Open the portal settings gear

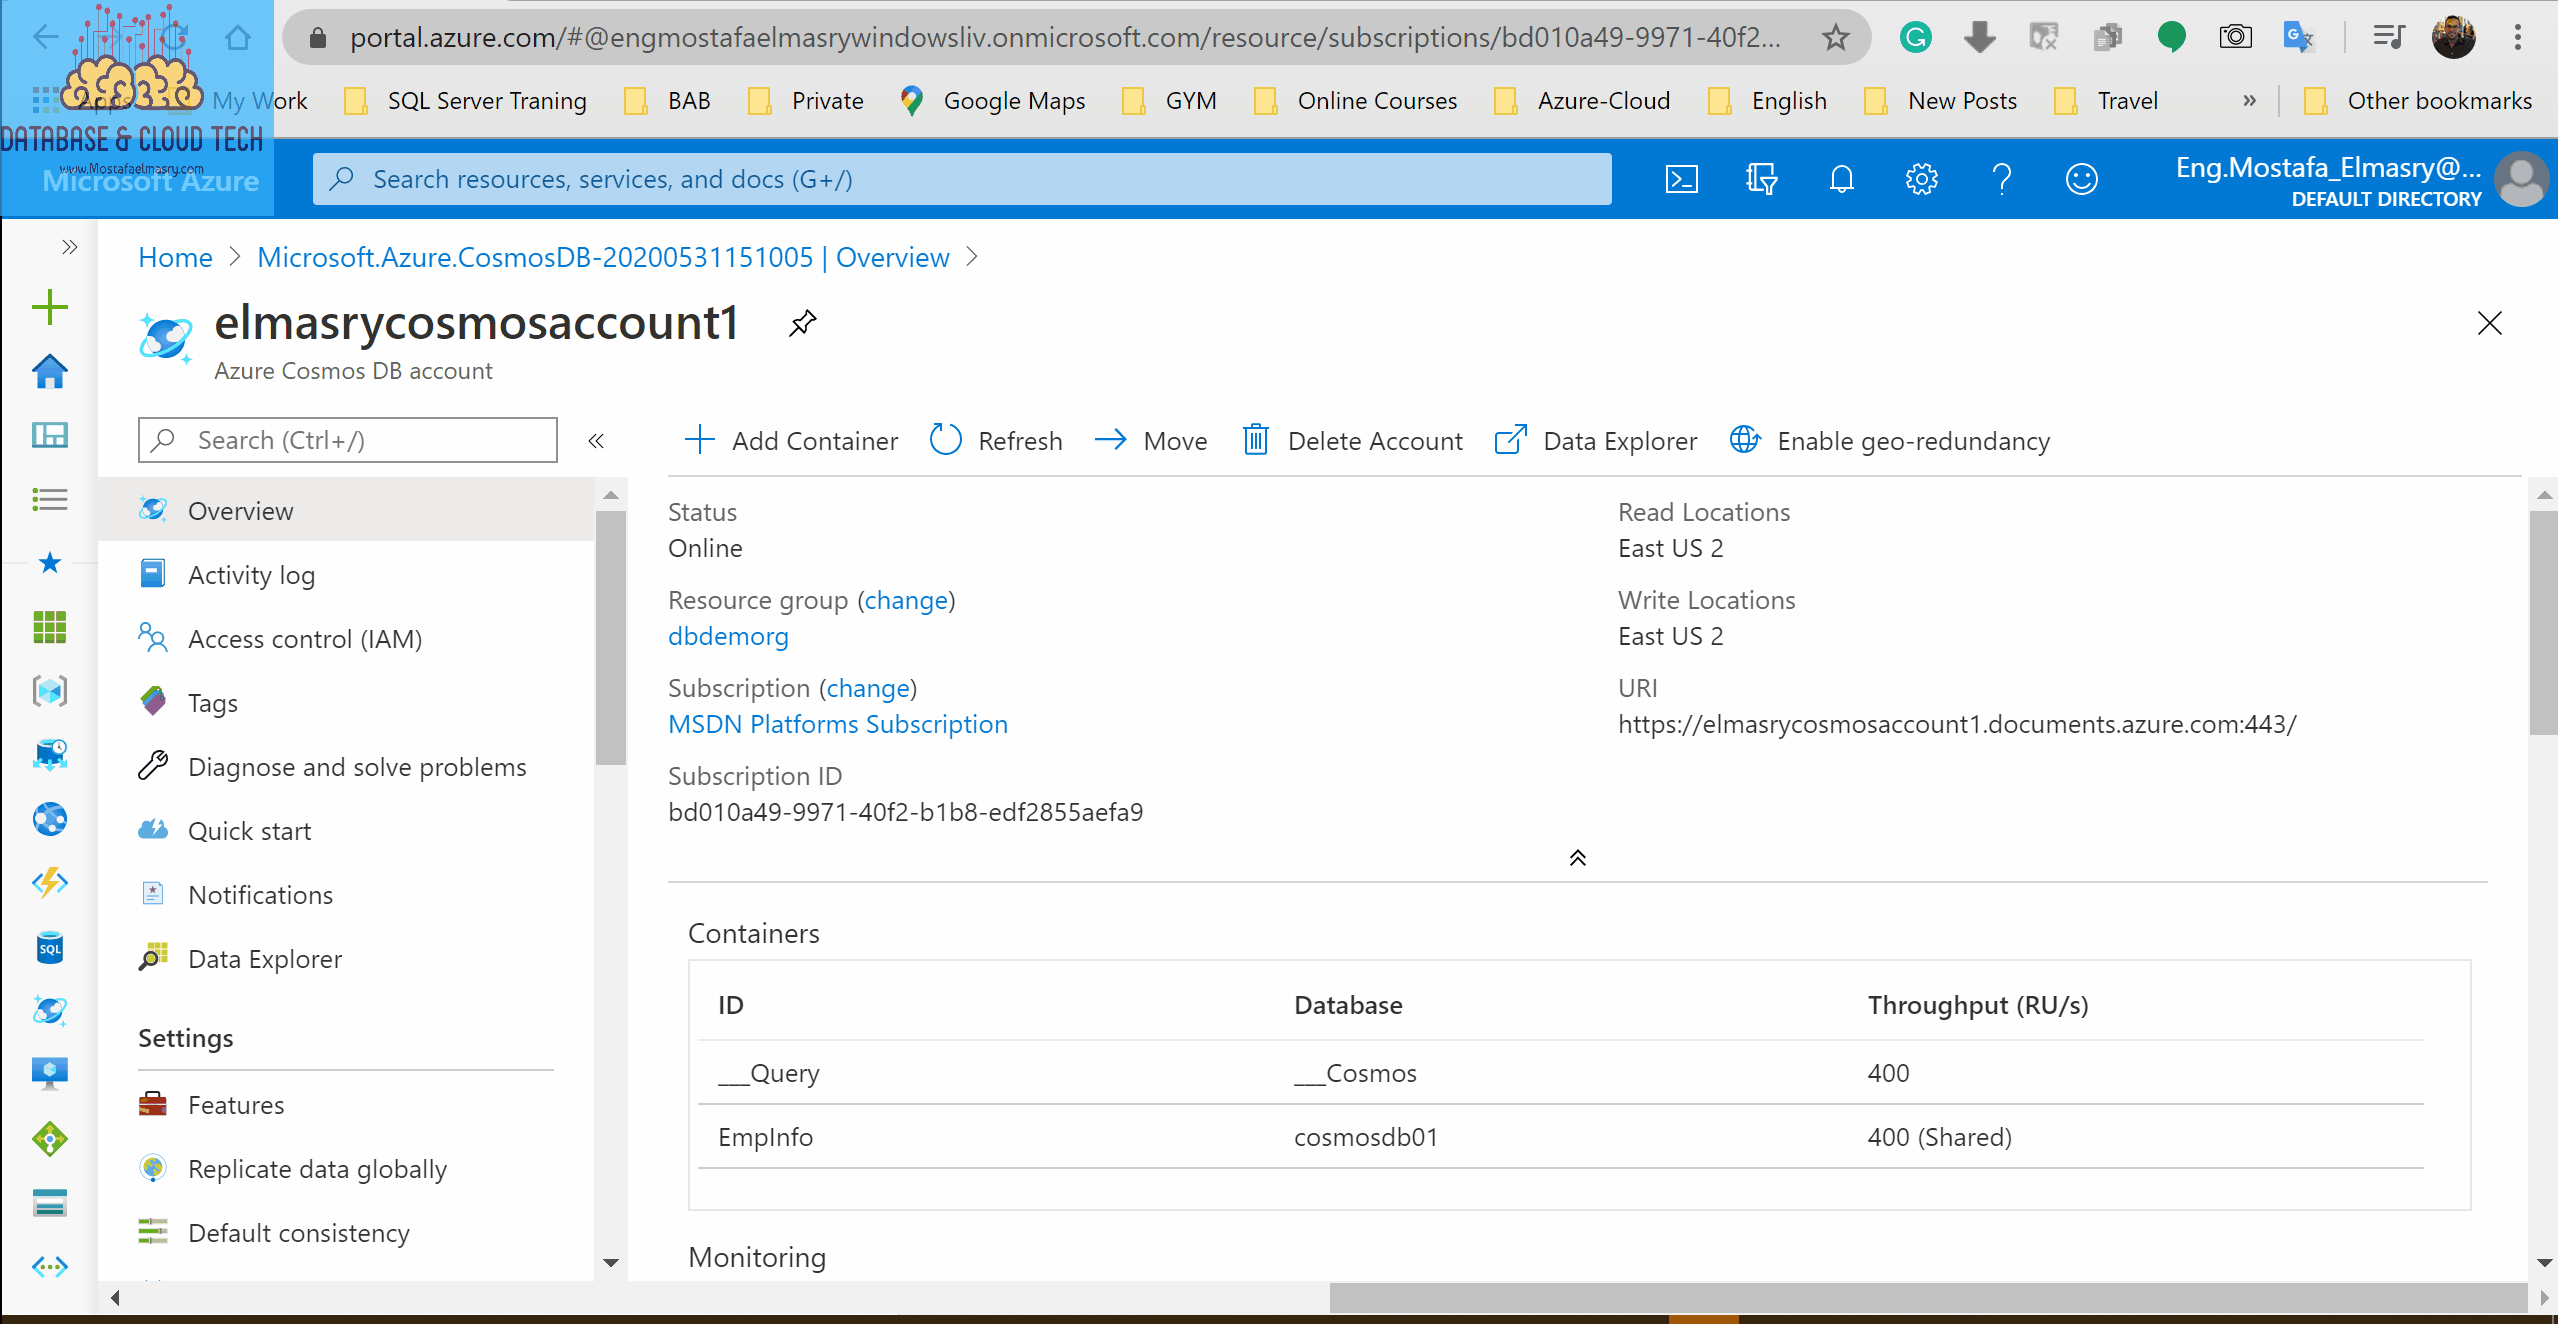coord(1921,180)
